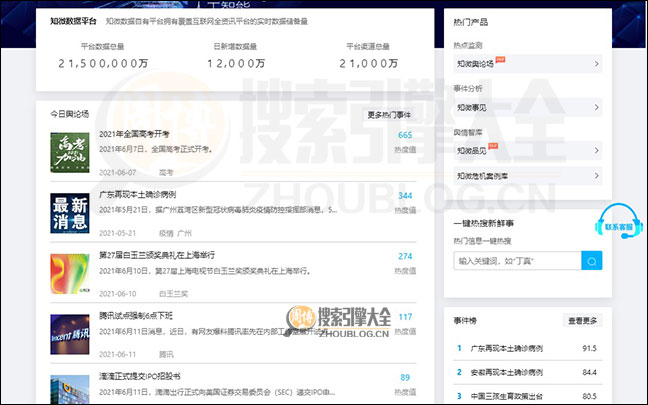648x405 pixels.
Task: Click the 日新增数据量 figure 12,000万
Action: tap(236, 63)
